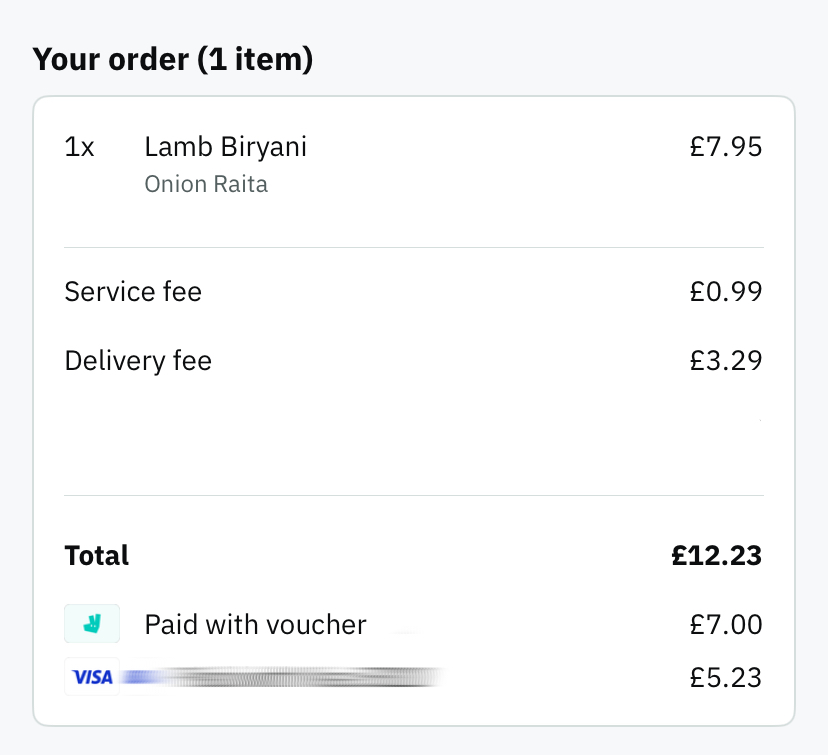Click the Visa card logo
Viewport: 828px width, 755px height.
point(92,677)
